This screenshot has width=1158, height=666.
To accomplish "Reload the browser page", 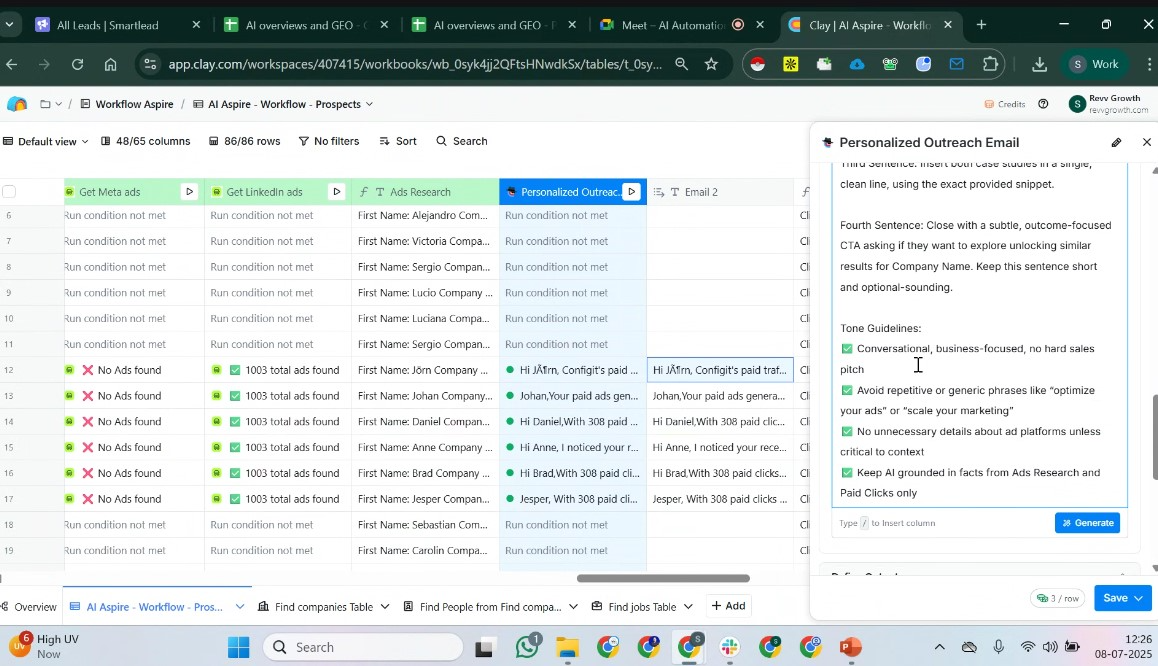I will click(x=78, y=64).
